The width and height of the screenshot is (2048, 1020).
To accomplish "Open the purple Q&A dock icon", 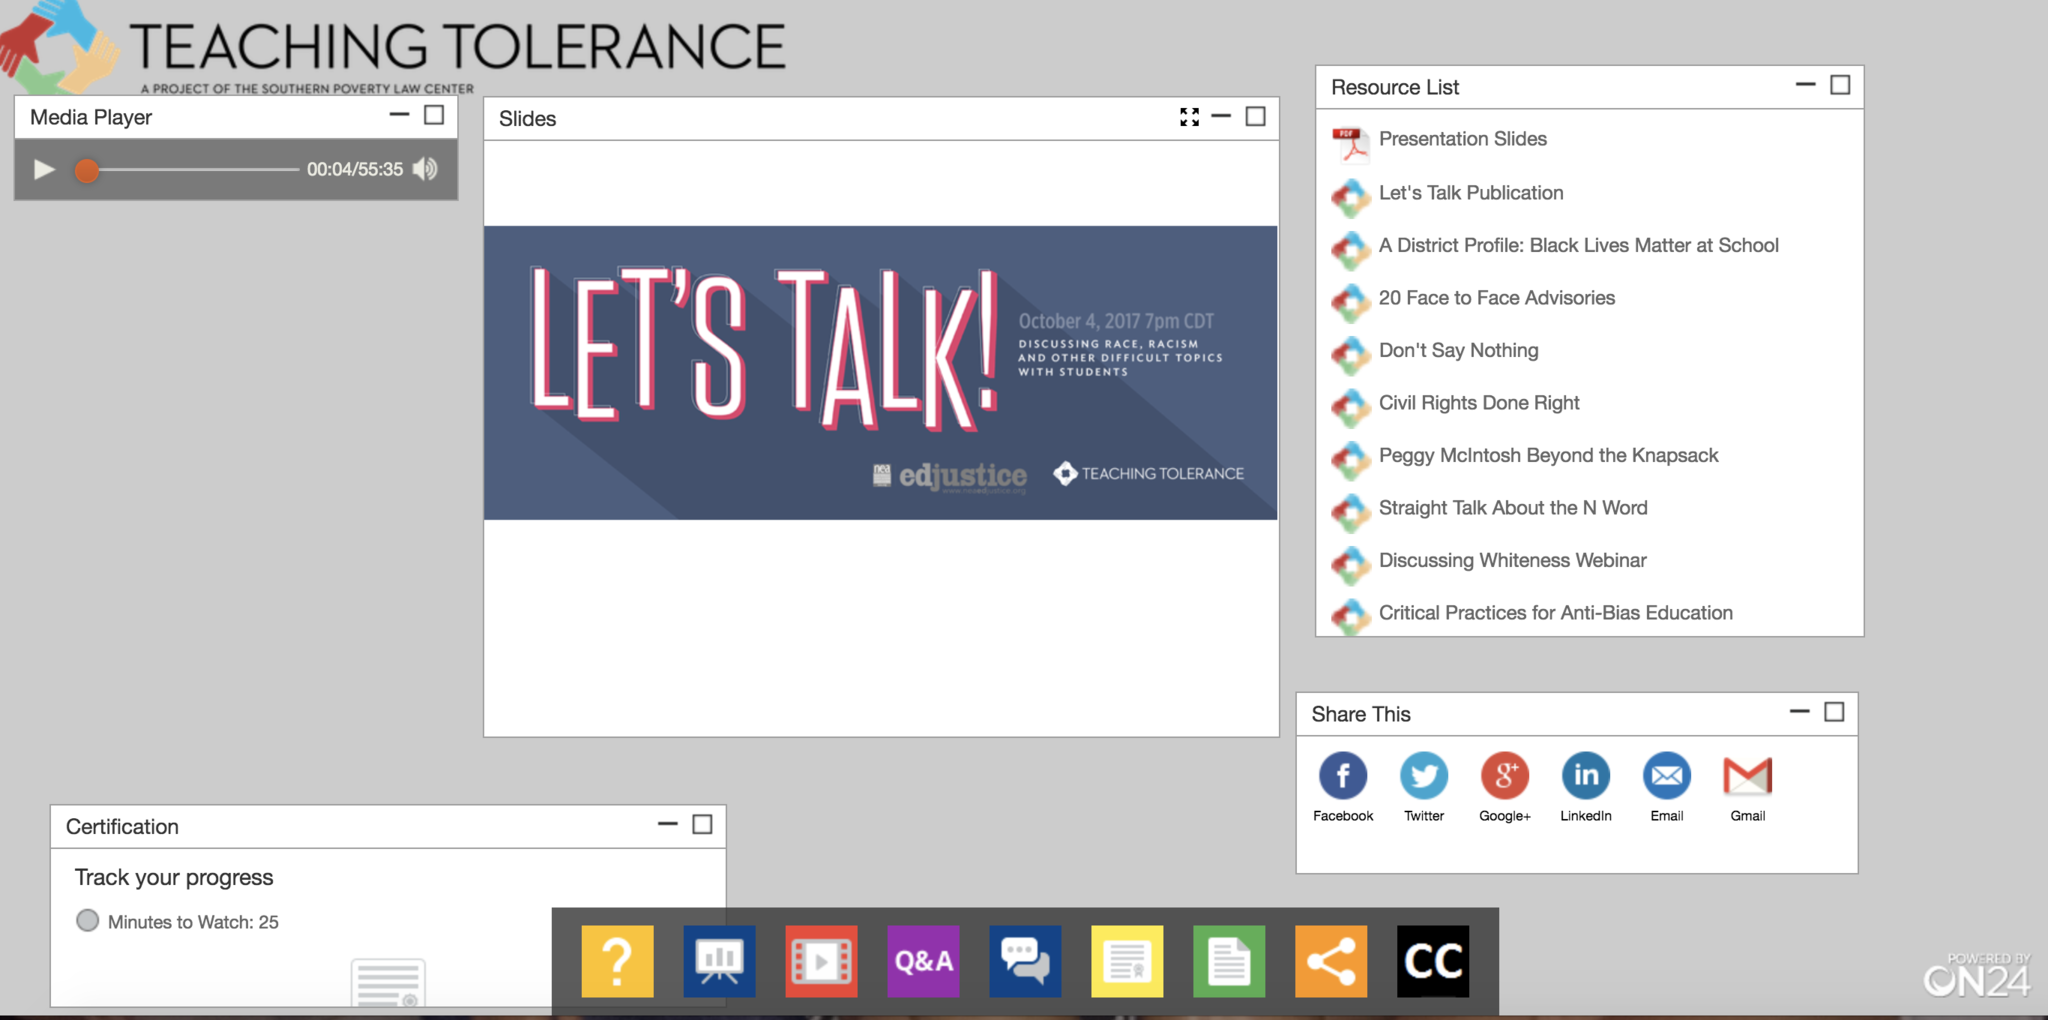I will click(923, 961).
